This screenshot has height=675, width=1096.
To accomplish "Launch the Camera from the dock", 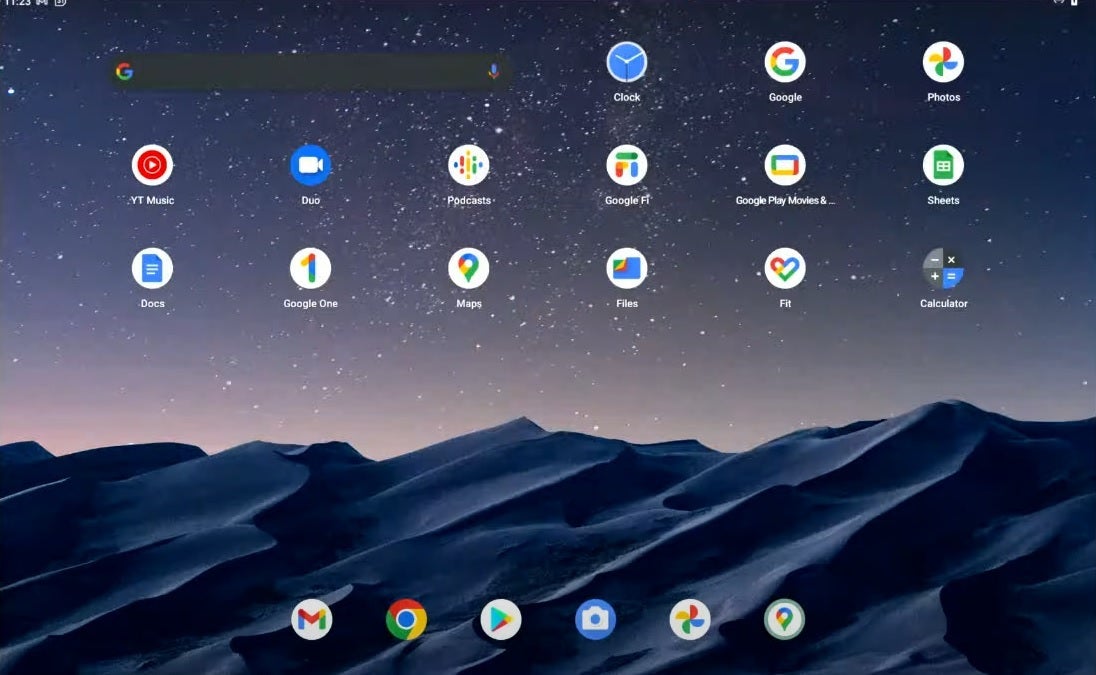I will click(x=595, y=620).
